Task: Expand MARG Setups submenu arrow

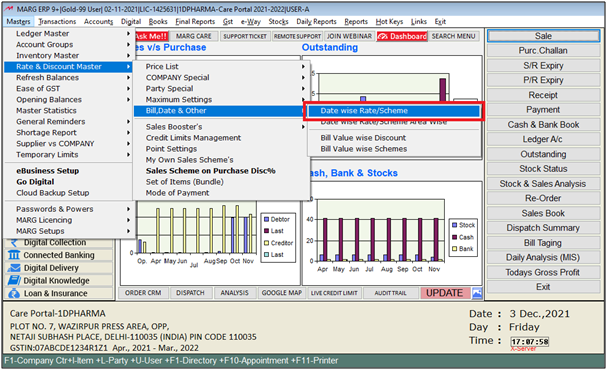Action: [128, 231]
